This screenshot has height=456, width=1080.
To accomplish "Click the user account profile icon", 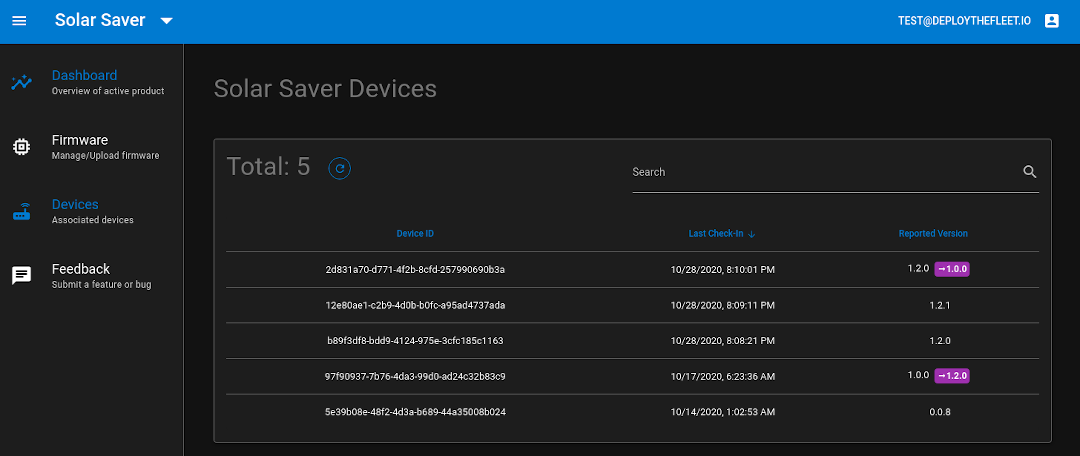I will tap(1052, 21).
